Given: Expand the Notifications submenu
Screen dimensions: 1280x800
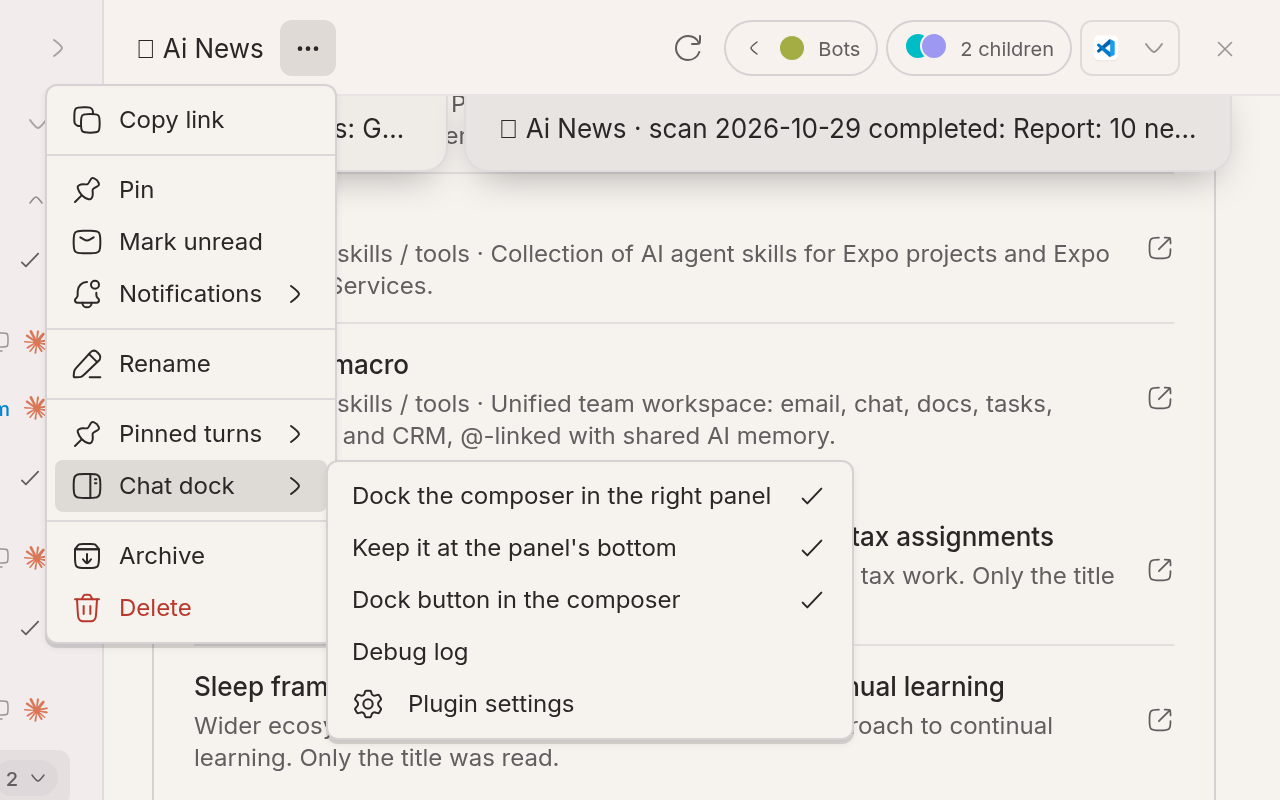Looking at the screenshot, I should point(191,294).
